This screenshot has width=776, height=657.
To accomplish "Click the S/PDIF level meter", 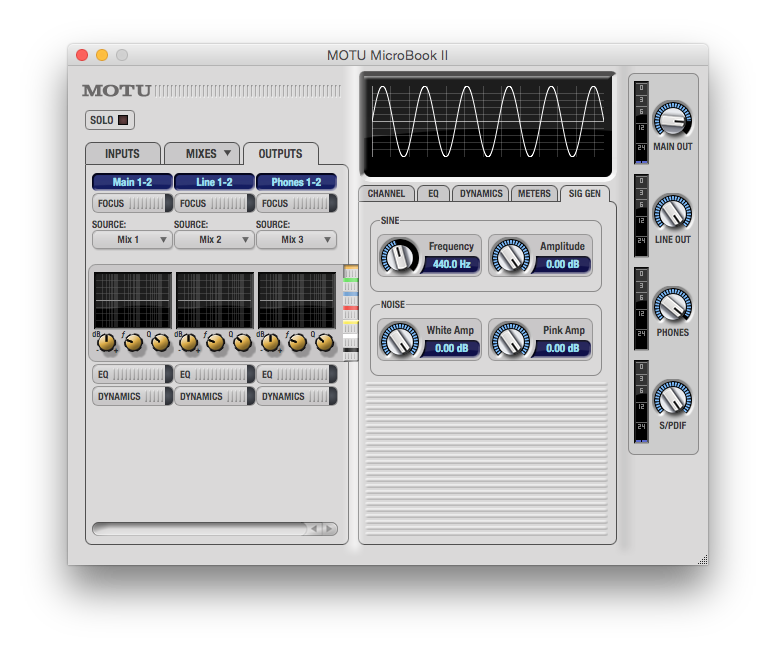I will (x=641, y=402).
